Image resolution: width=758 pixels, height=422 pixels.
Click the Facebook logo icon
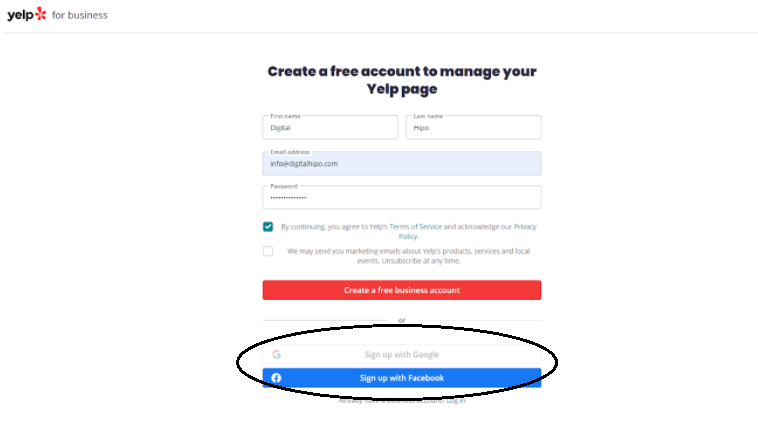[276, 378]
